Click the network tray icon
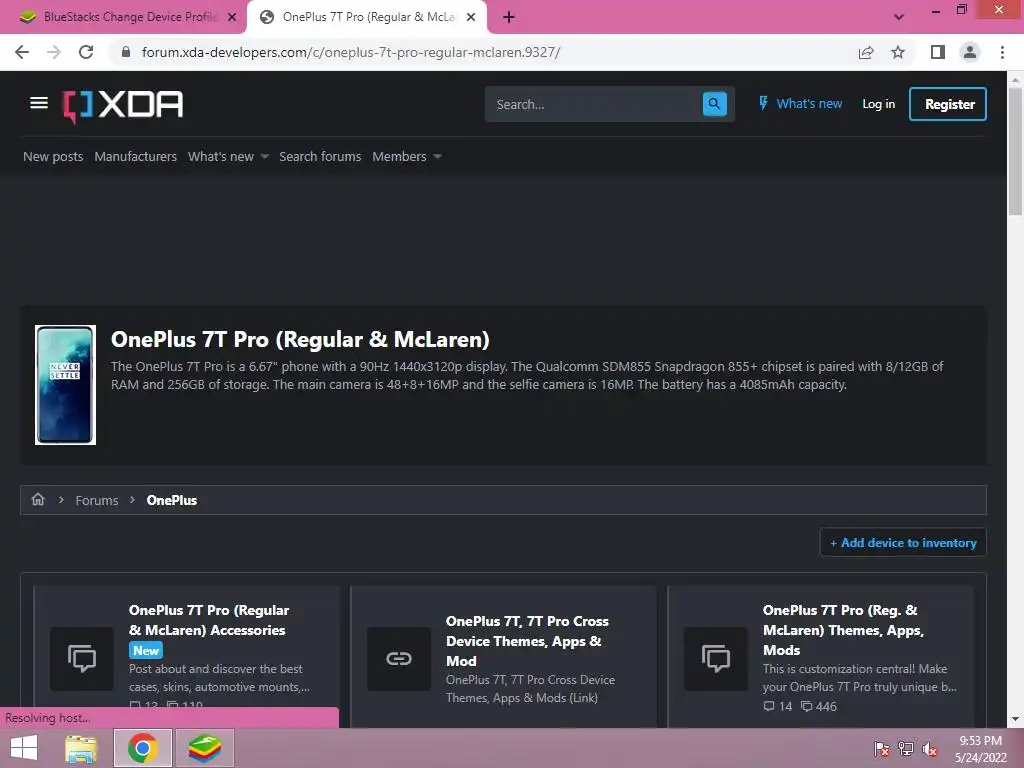 [x=906, y=748]
